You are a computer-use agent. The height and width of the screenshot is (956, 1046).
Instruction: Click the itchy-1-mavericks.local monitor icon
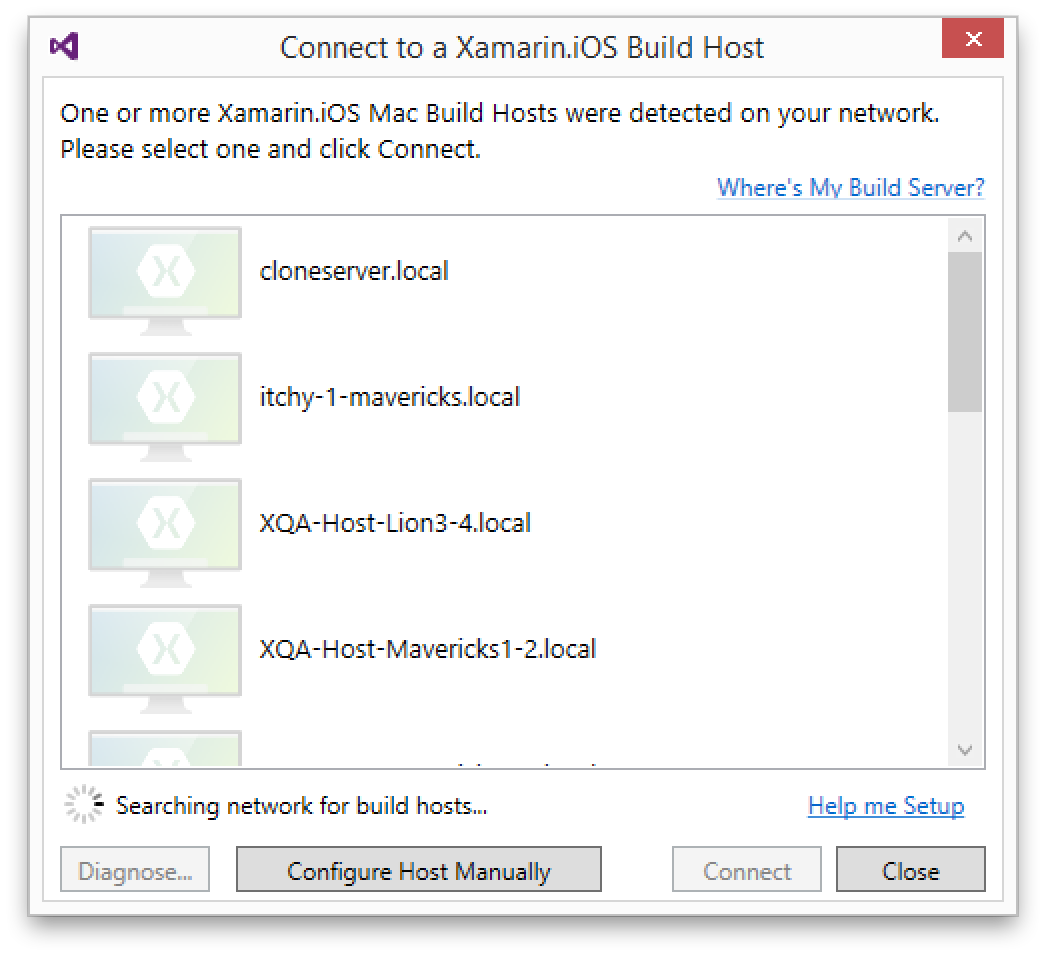[x=165, y=407]
